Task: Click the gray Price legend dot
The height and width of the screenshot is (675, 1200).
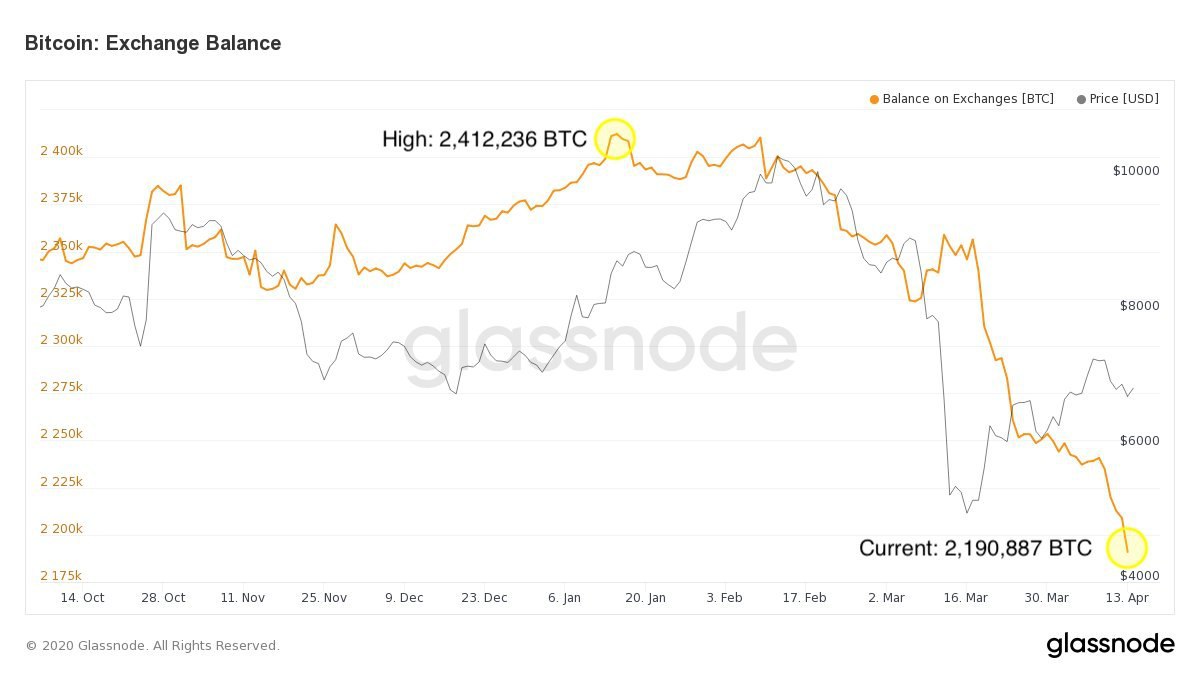Action: [1081, 99]
